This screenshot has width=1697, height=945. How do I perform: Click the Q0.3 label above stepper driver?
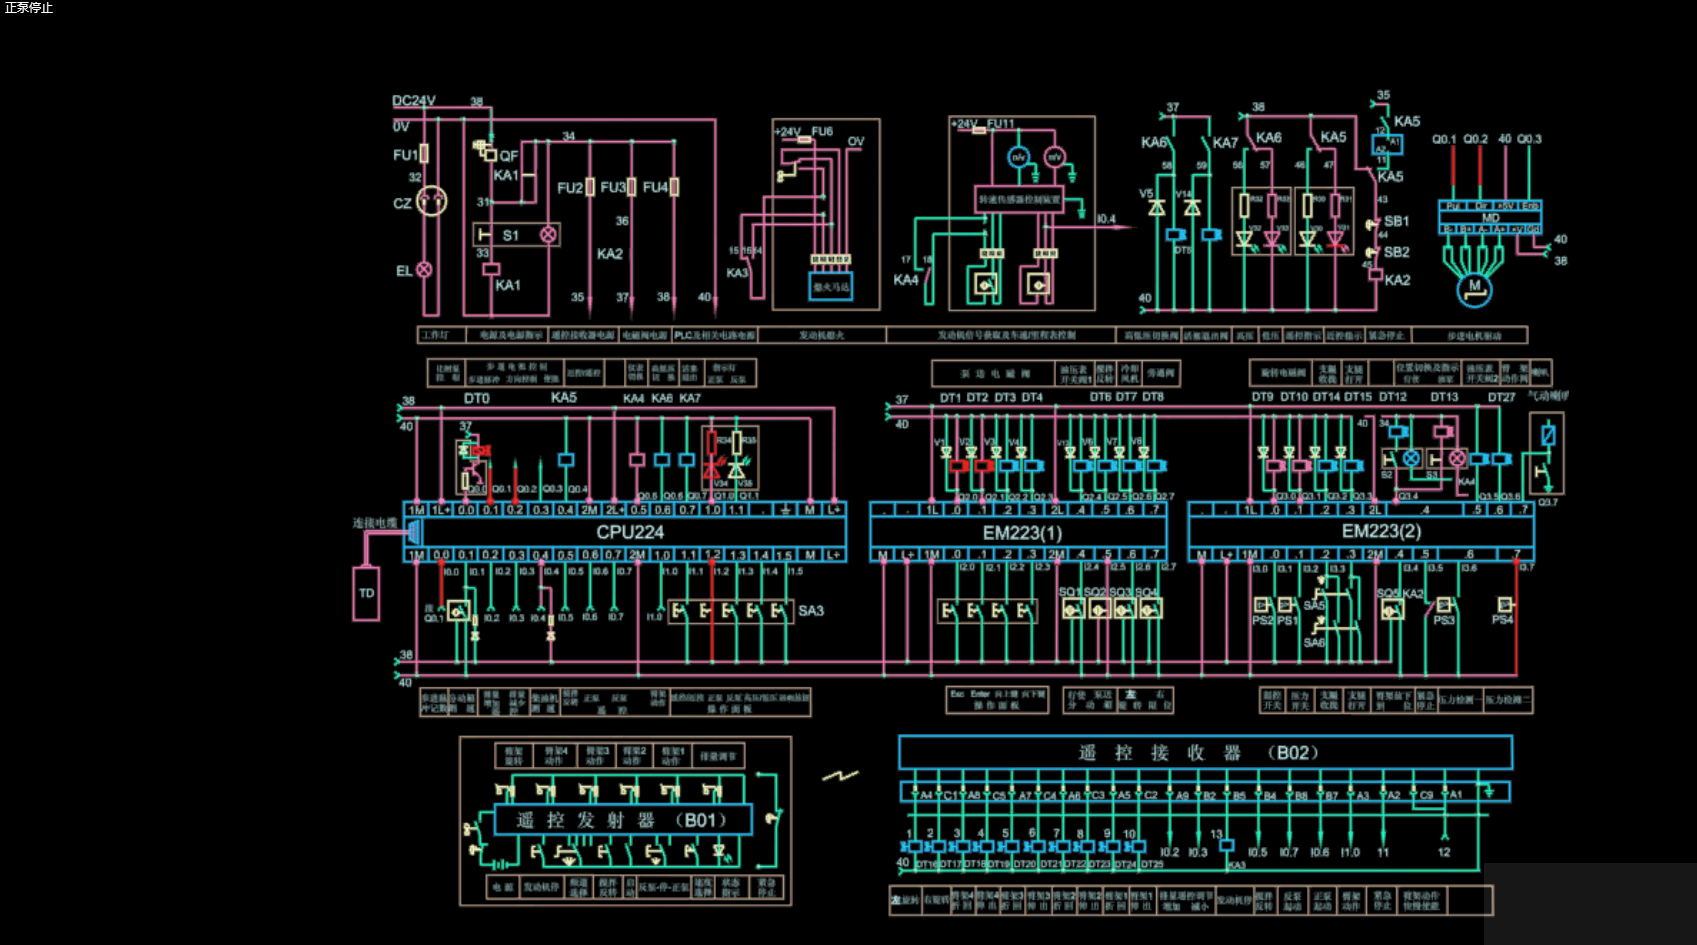pyautogui.click(x=1529, y=139)
